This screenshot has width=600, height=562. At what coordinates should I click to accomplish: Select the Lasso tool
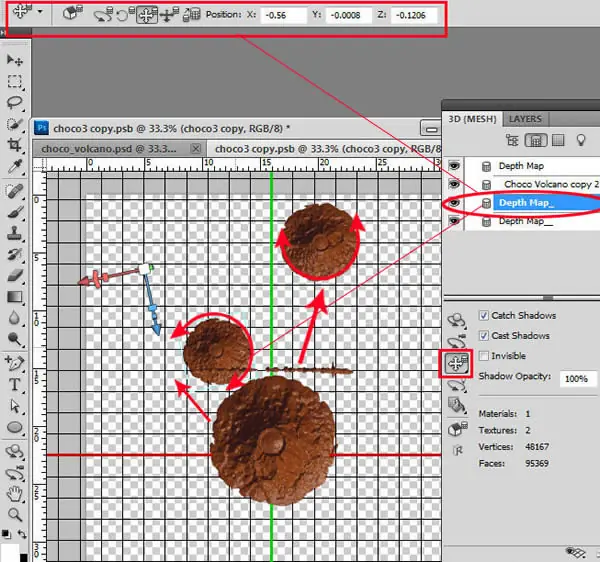(x=15, y=102)
